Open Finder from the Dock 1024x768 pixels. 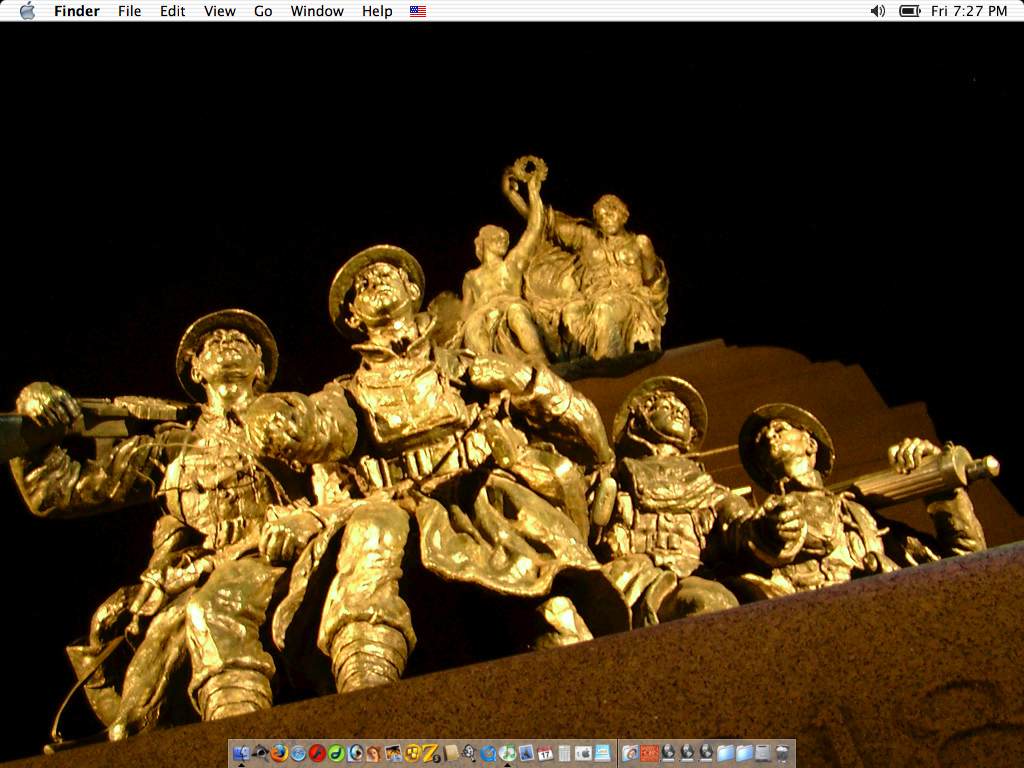tap(241, 753)
